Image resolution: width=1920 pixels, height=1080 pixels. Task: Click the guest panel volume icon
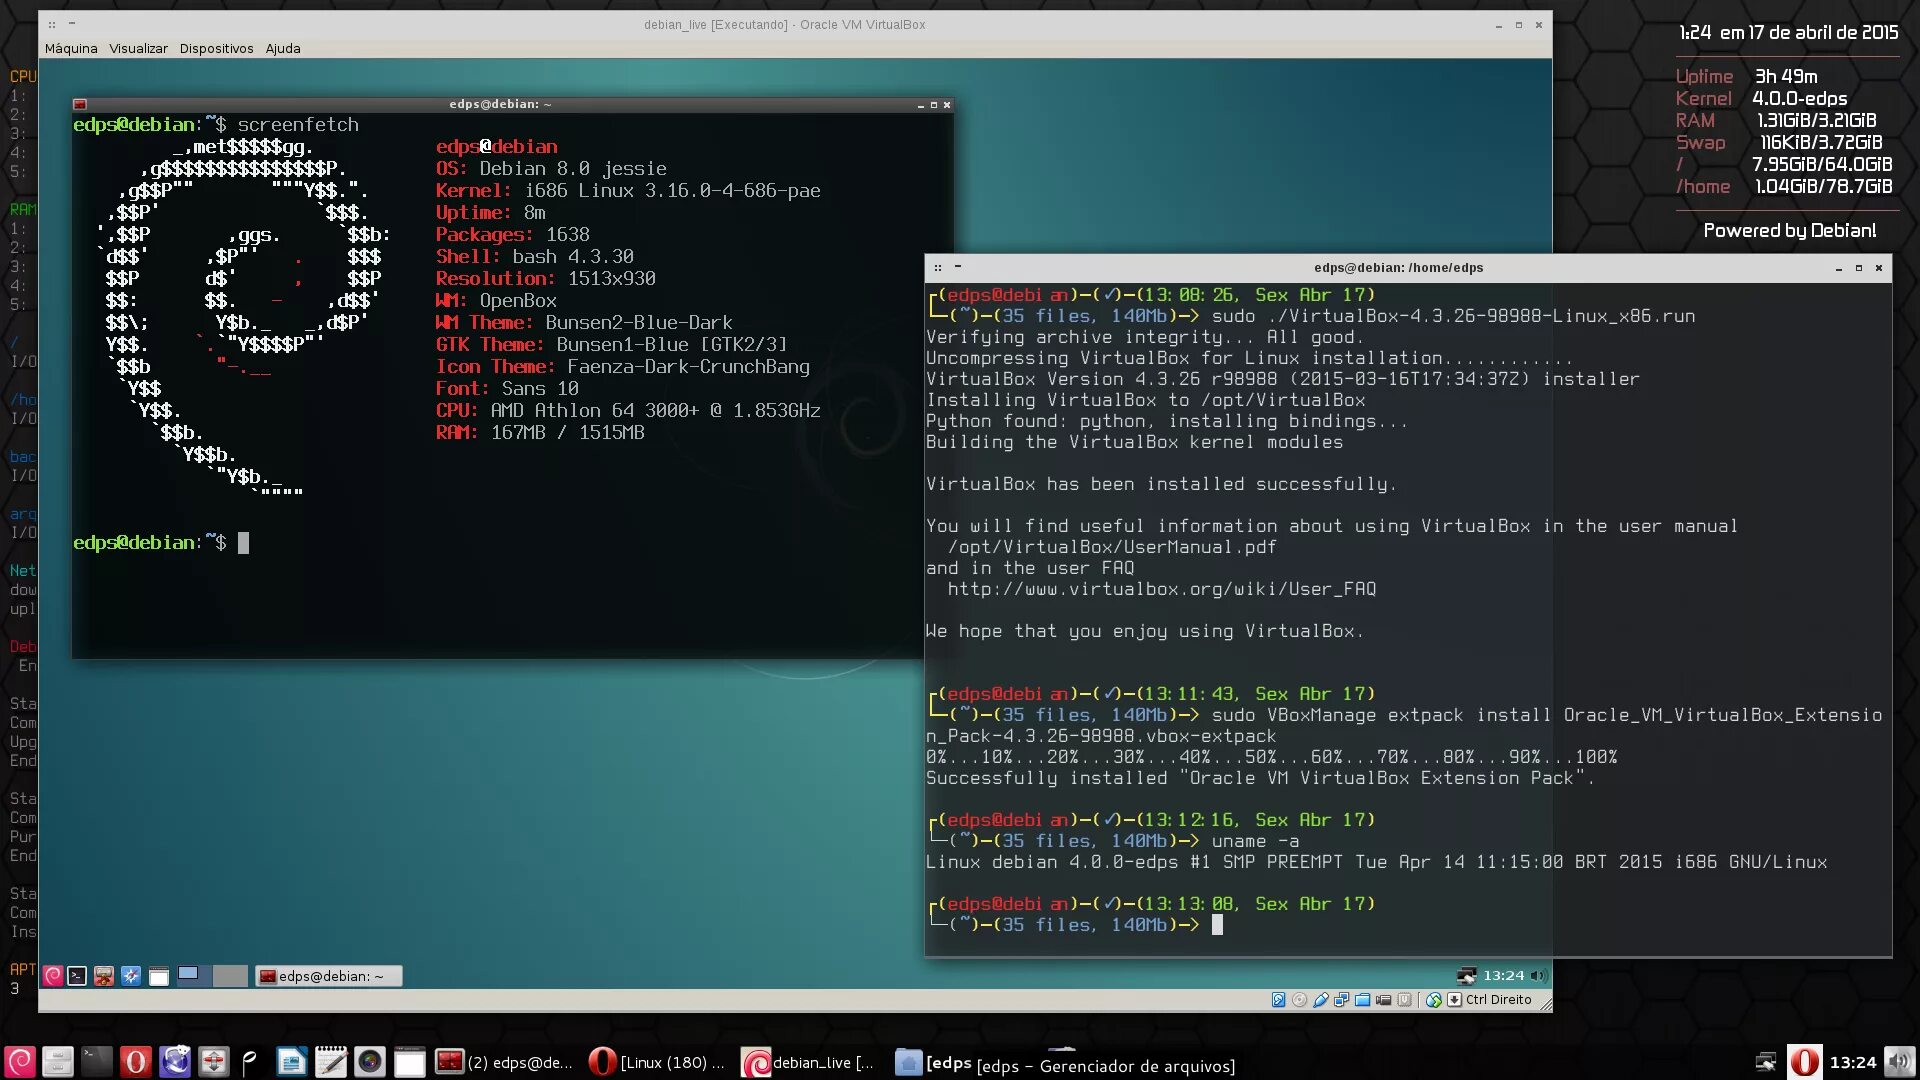coord(1538,975)
